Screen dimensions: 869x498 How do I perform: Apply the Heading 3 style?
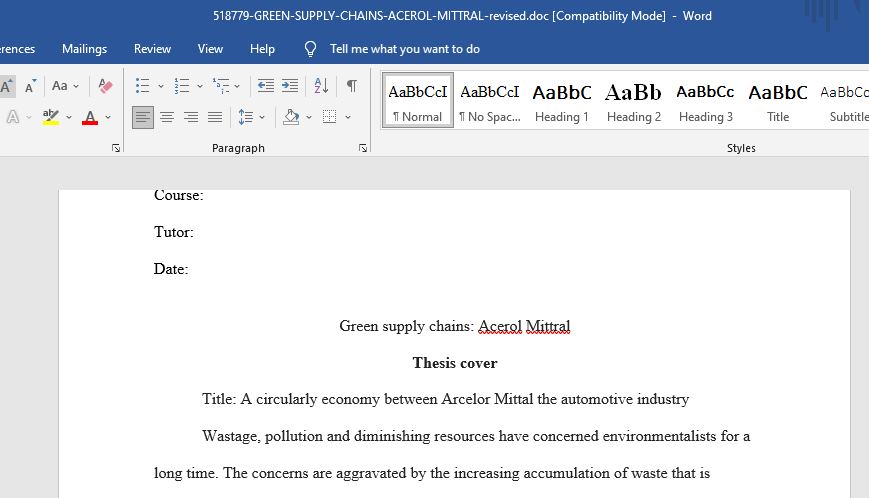pyautogui.click(x=706, y=101)
